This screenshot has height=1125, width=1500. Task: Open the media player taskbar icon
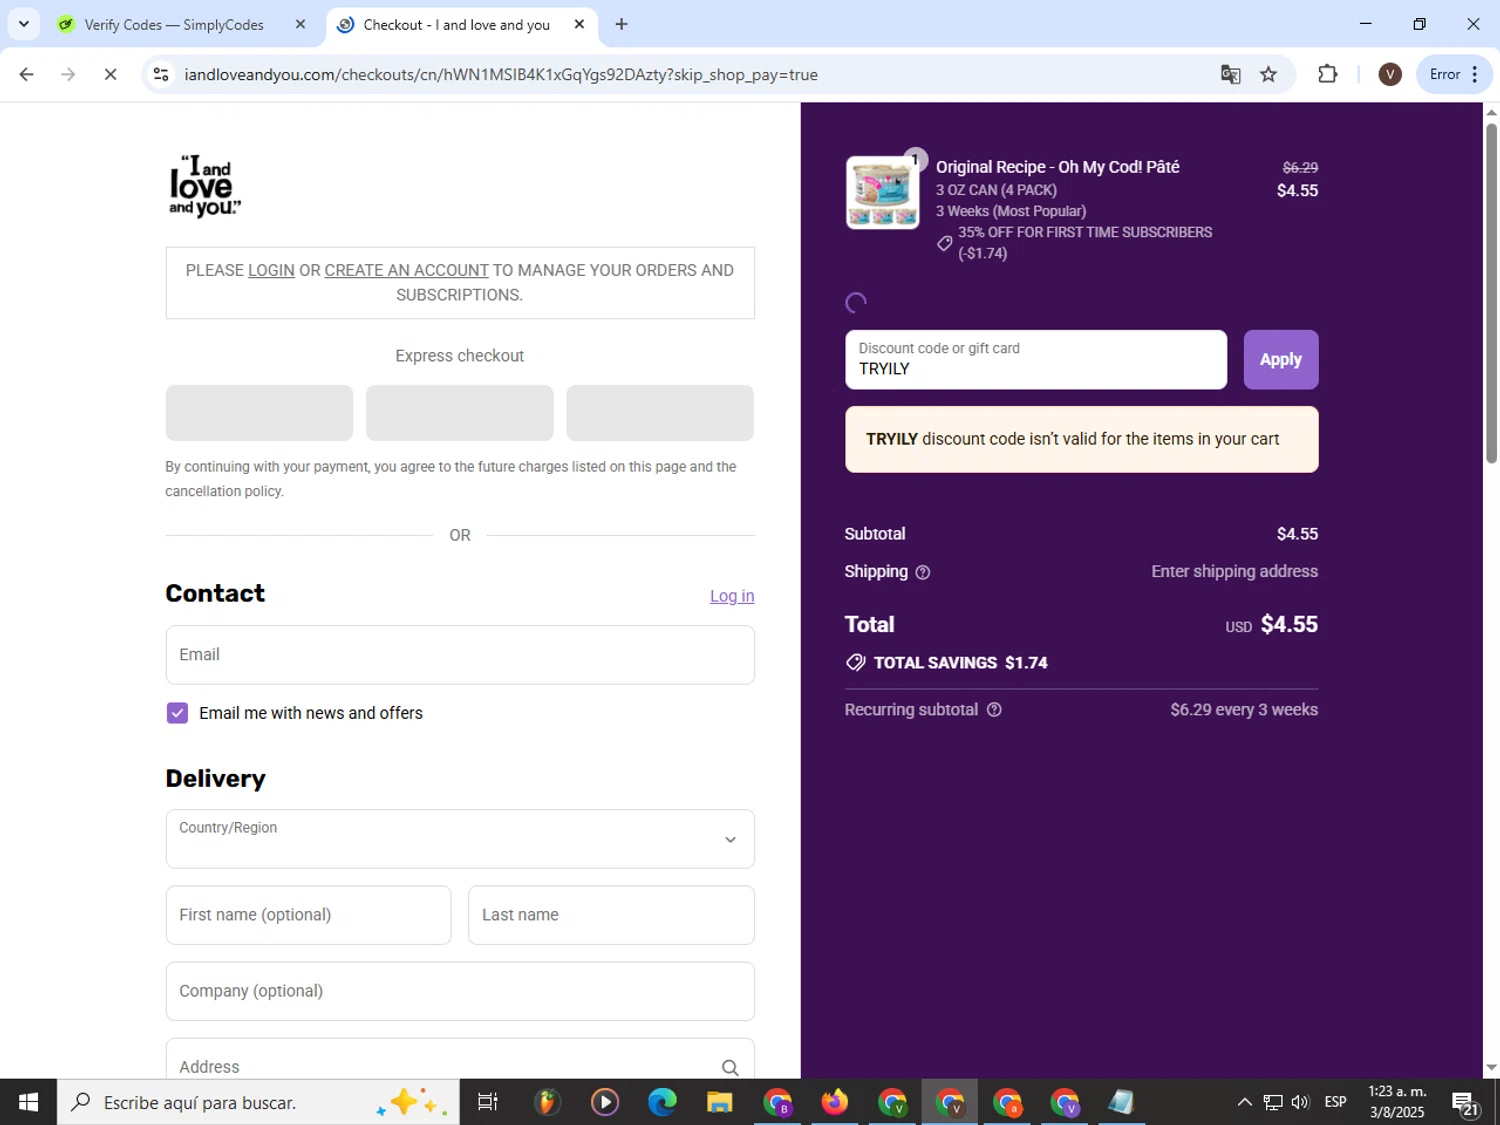point(604,1102)
